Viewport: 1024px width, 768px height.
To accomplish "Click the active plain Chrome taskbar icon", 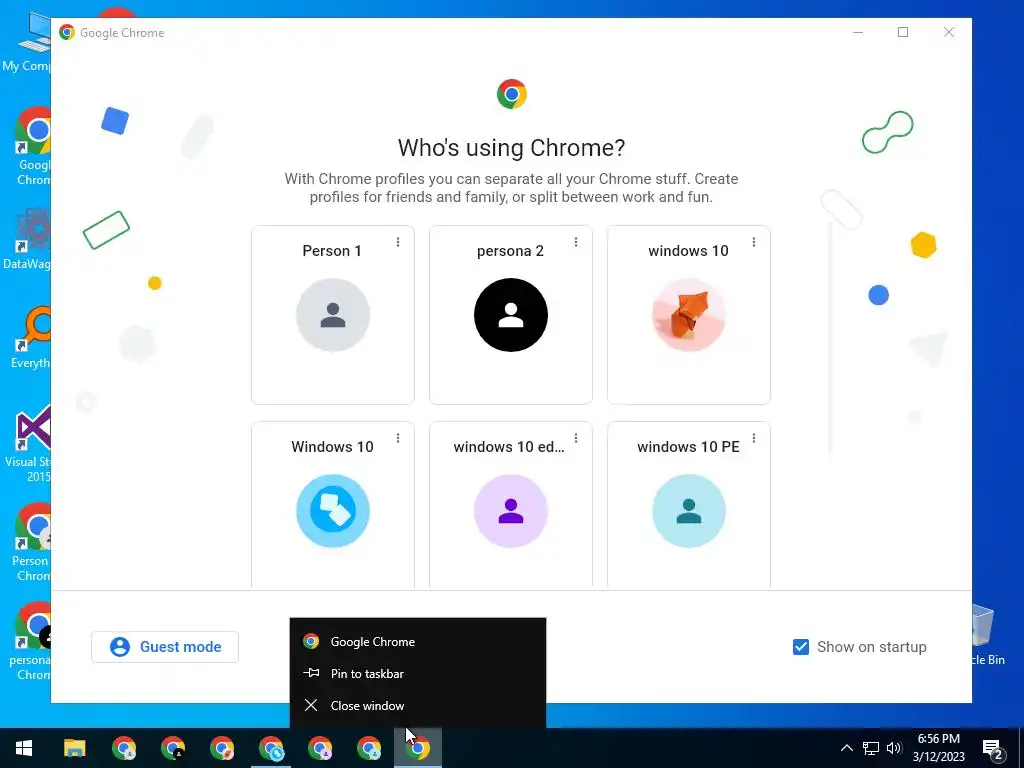I will [x=418, y=748].
